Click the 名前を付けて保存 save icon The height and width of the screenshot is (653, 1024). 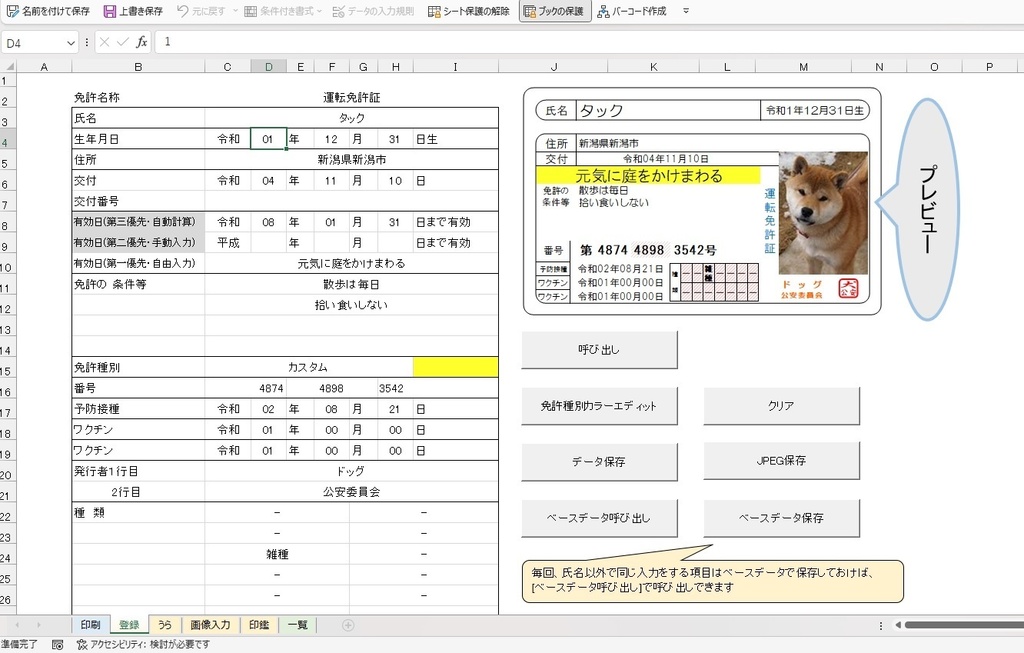(x=12, y=11)
